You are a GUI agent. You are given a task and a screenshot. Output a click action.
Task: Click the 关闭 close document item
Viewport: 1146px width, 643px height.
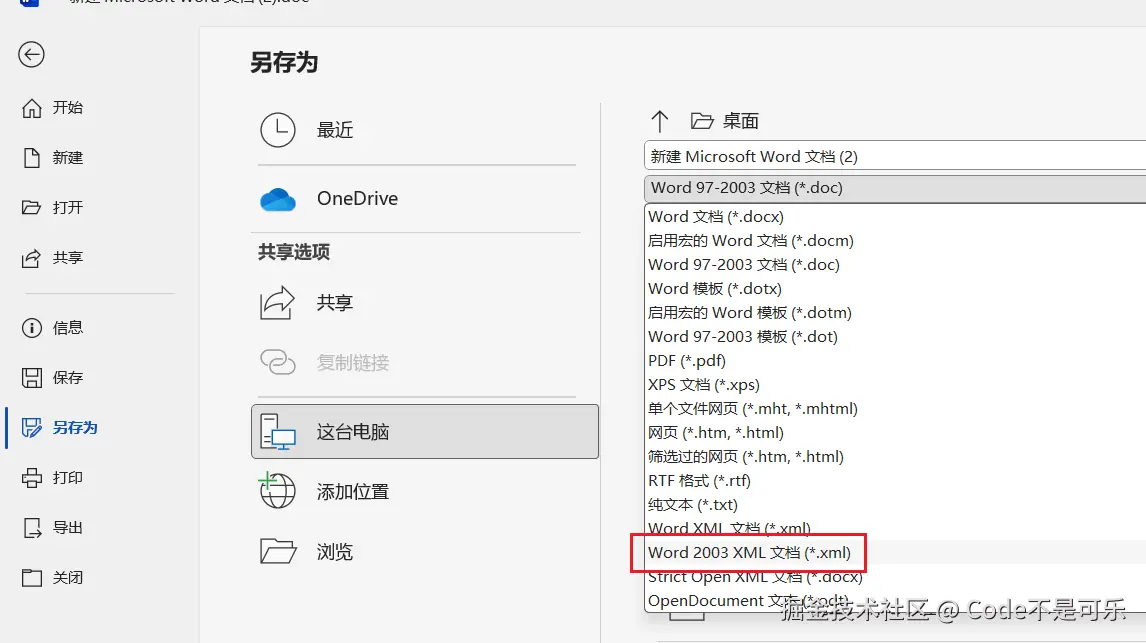coord(53,578)
